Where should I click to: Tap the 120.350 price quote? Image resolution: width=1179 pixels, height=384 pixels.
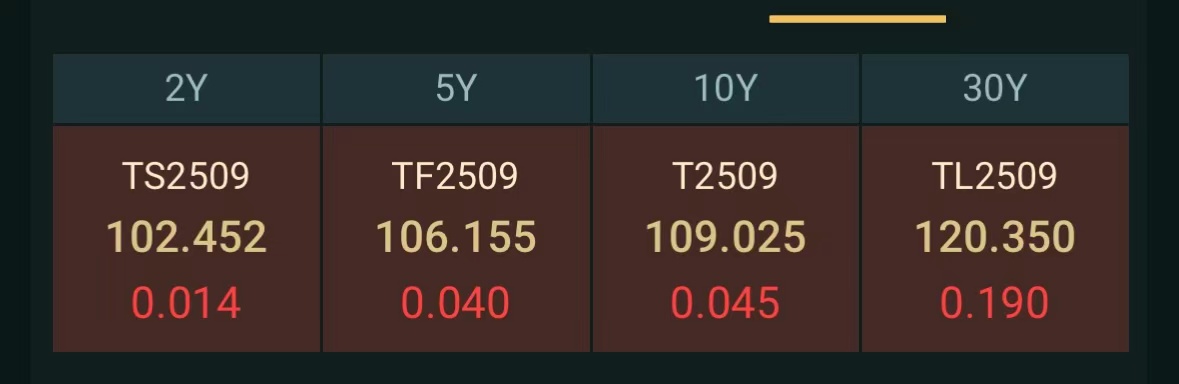995,237
